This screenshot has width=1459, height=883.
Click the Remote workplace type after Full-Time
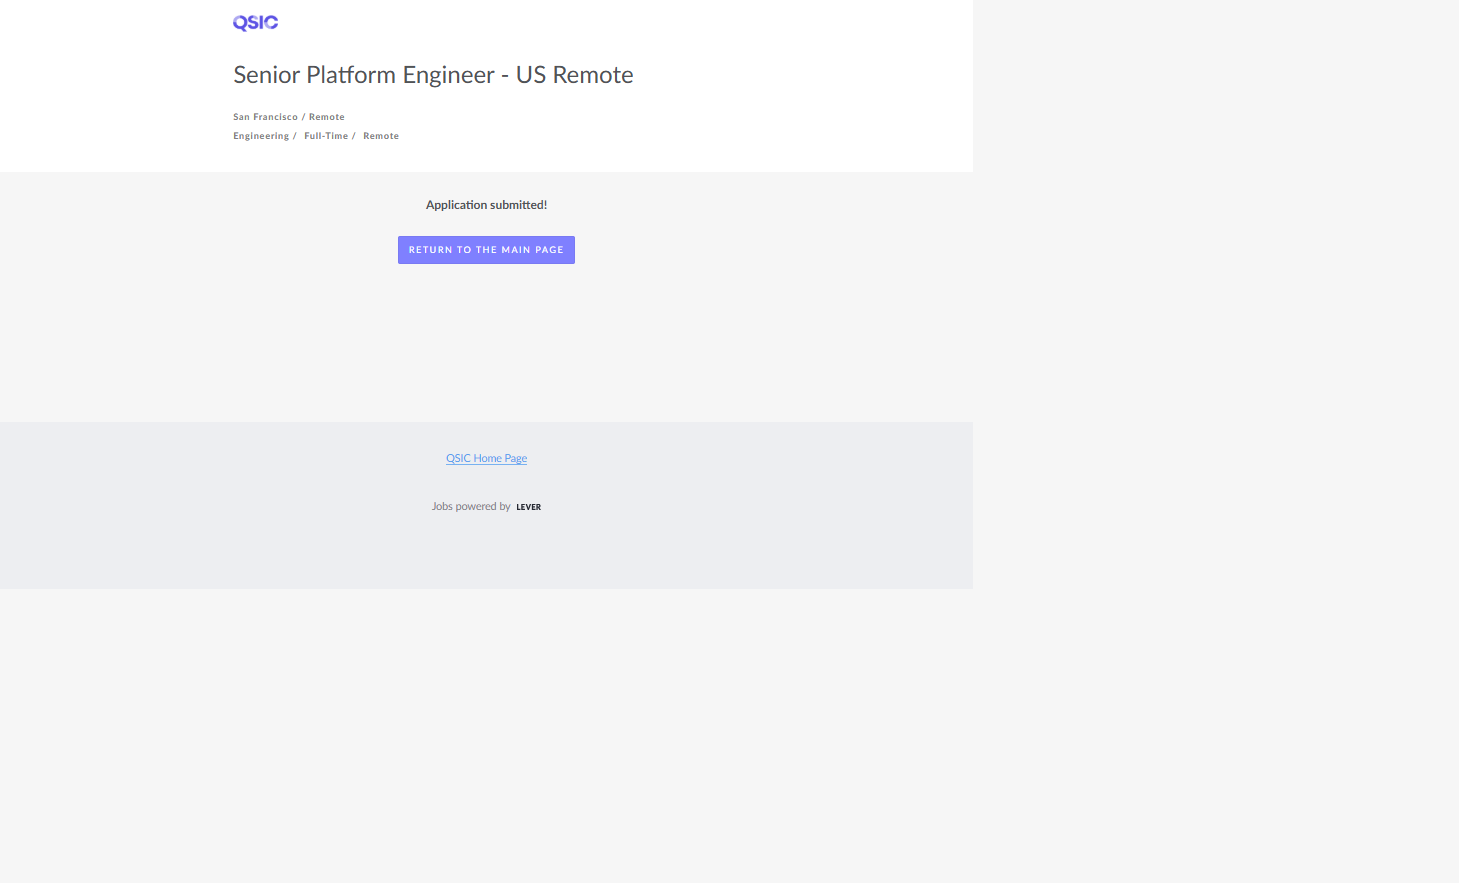380,136
